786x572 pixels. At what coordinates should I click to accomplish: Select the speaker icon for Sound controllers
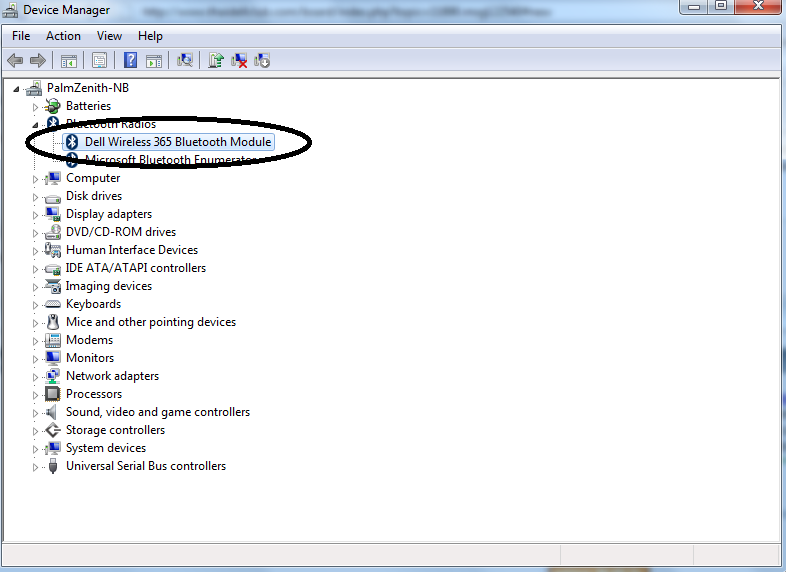coord(52,412)
